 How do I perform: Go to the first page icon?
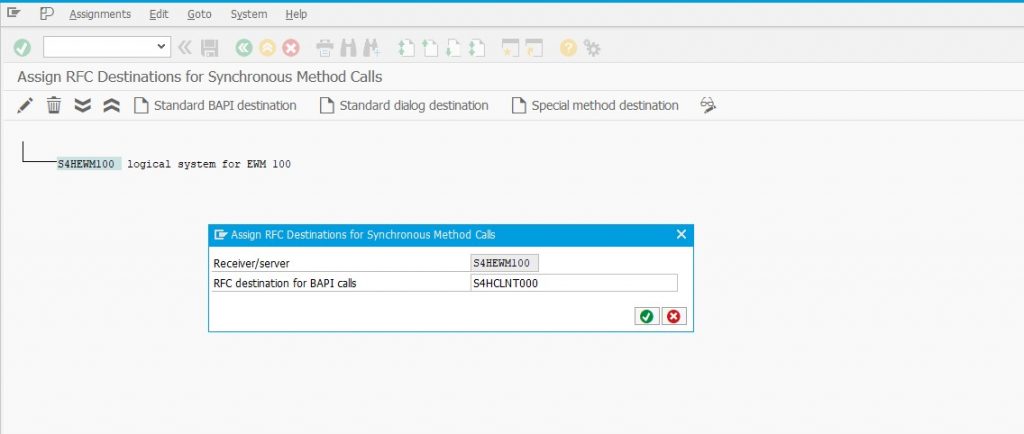click(x=406, y=48)
